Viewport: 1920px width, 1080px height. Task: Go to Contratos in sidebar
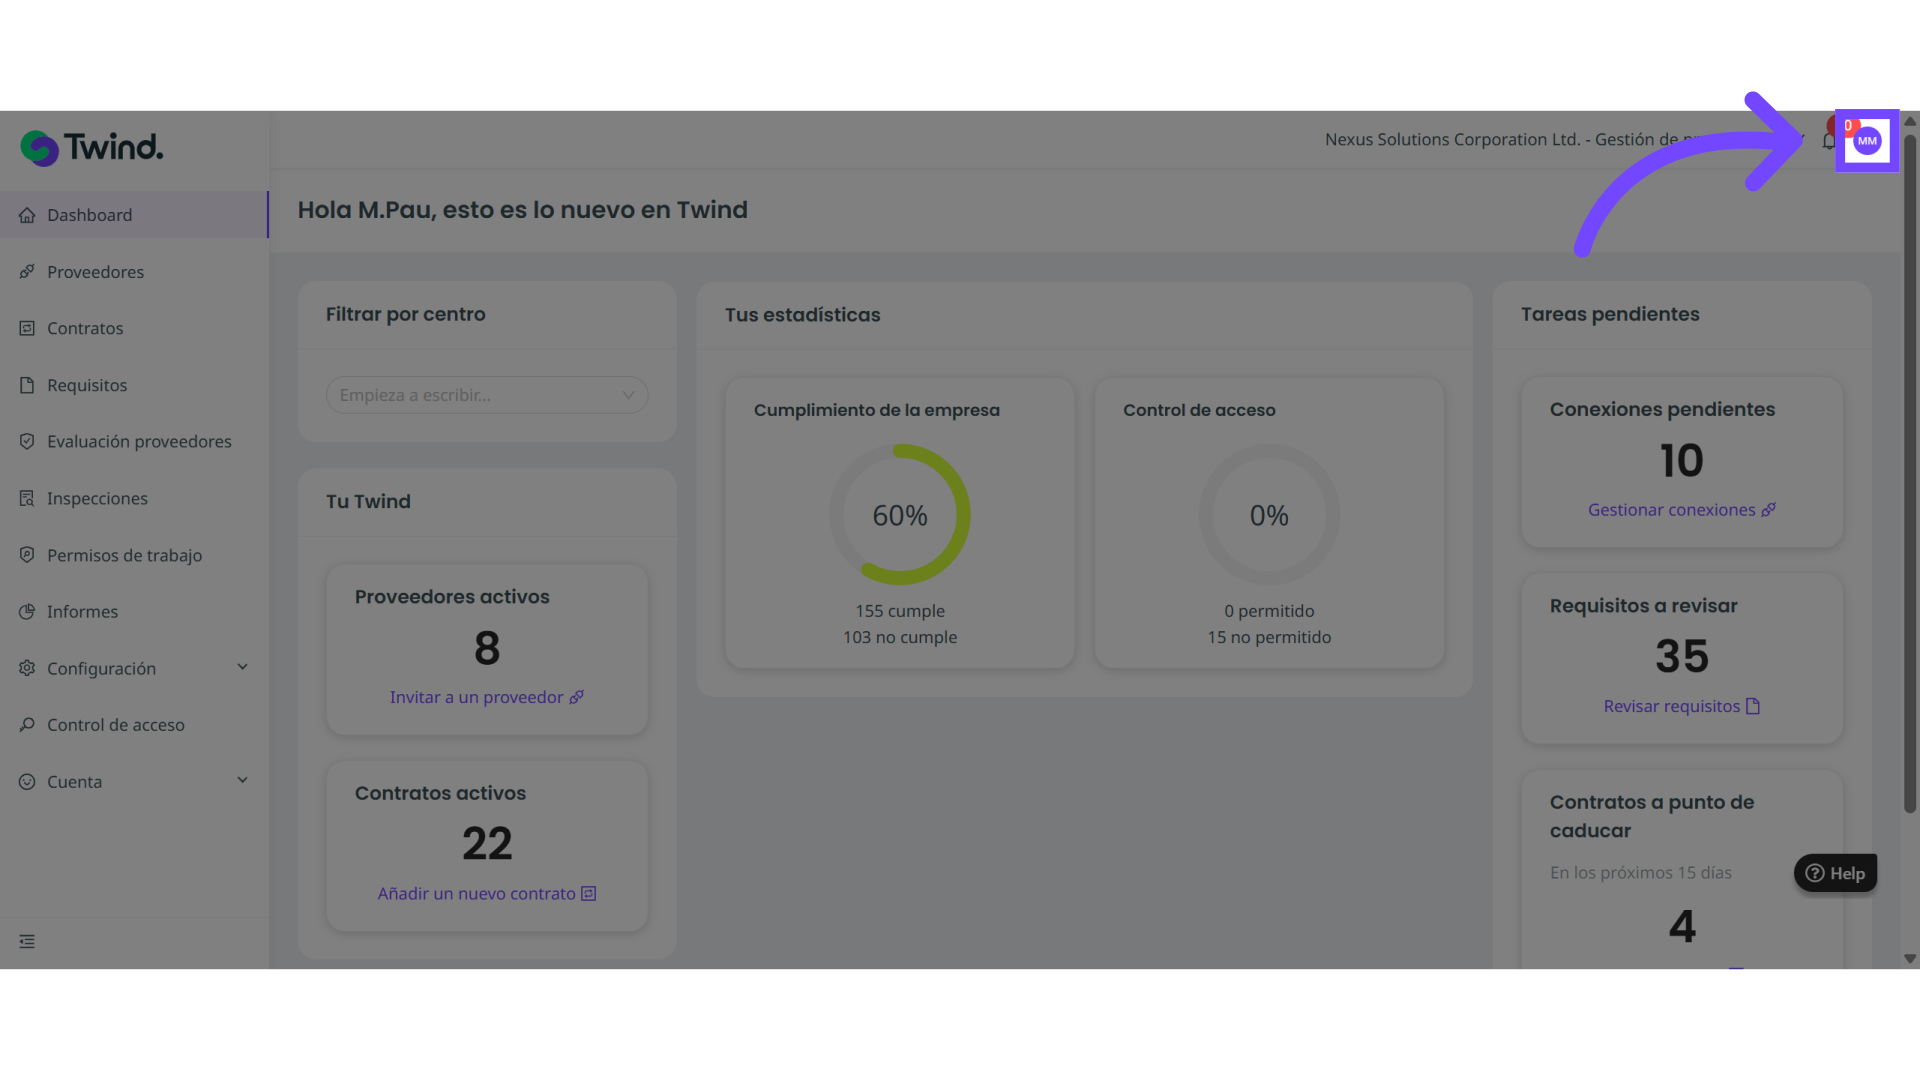click(85, 328)
